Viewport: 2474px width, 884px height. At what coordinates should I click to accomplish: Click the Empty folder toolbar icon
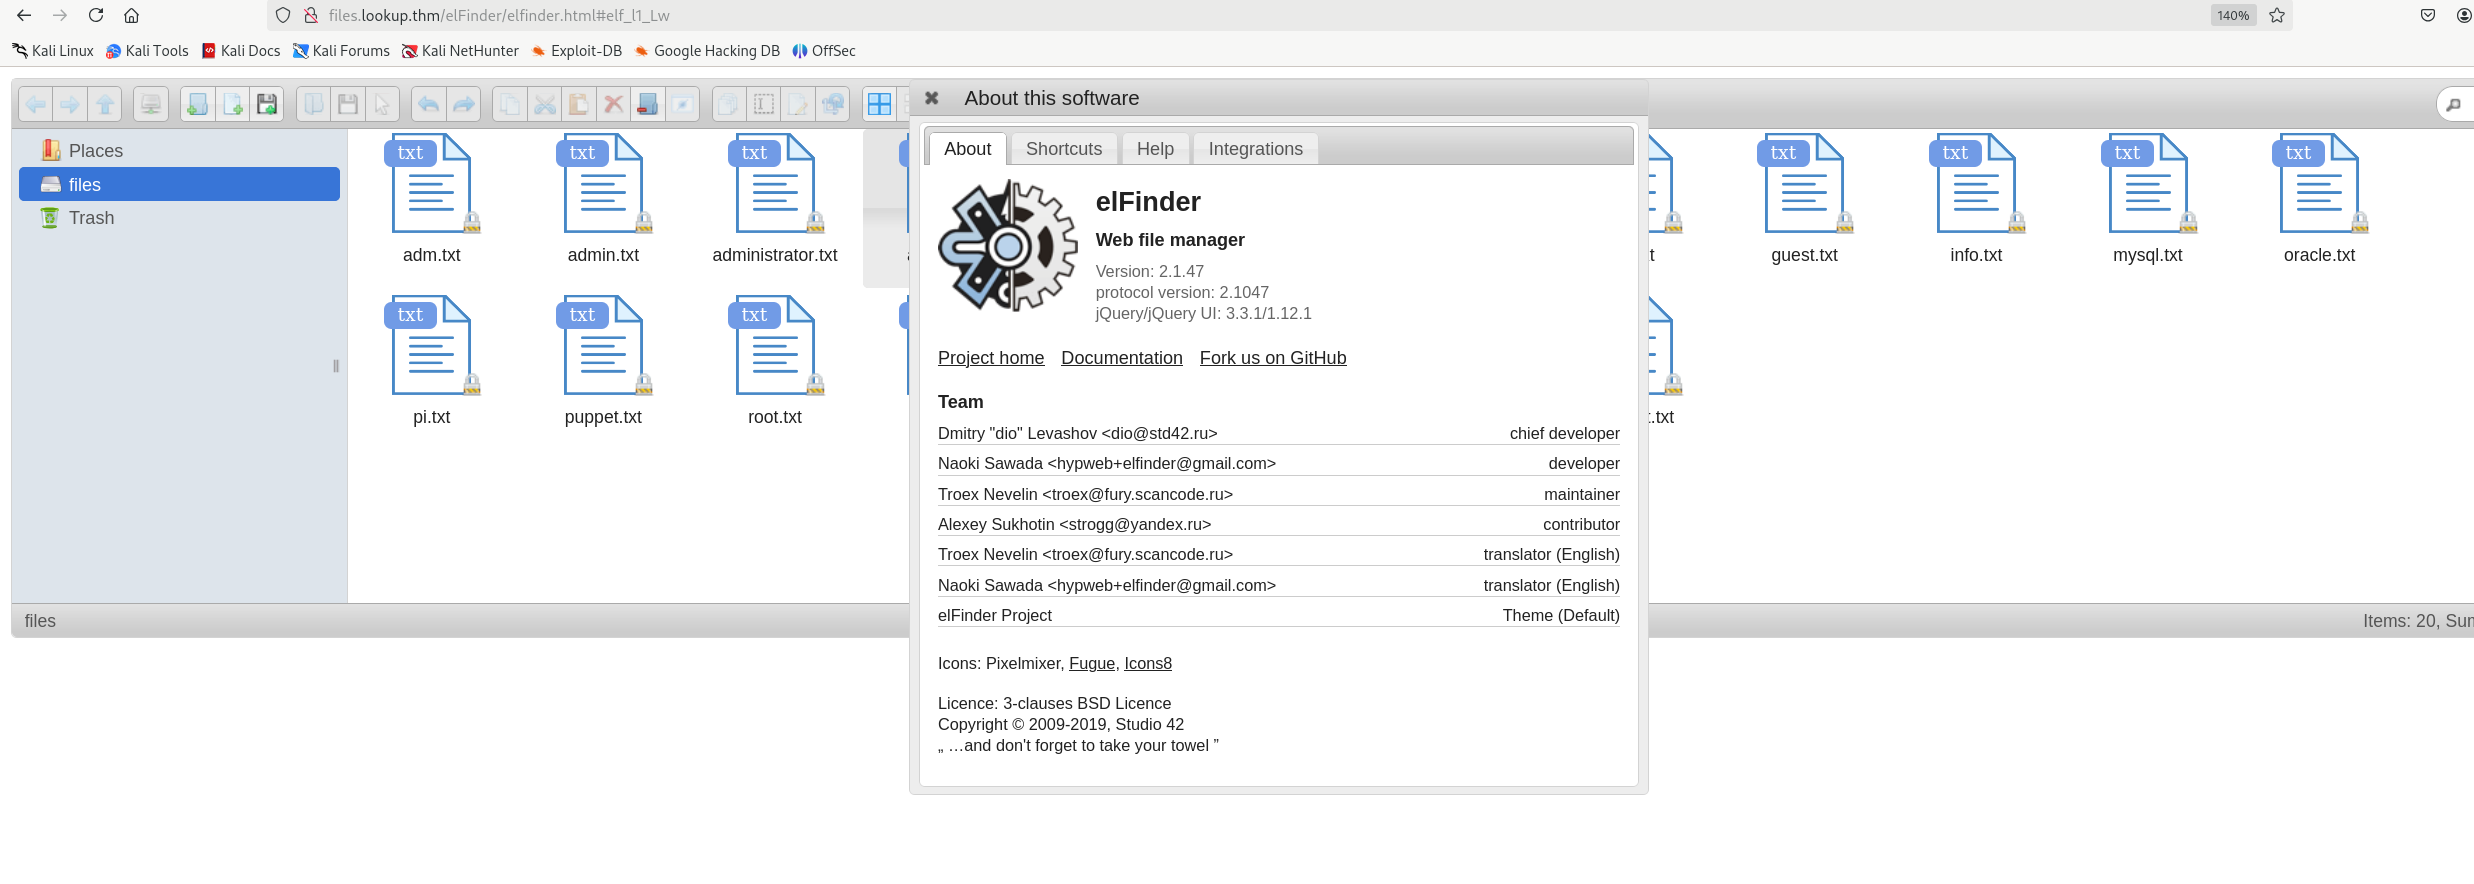pyautogui.click(x=648, y=104)
